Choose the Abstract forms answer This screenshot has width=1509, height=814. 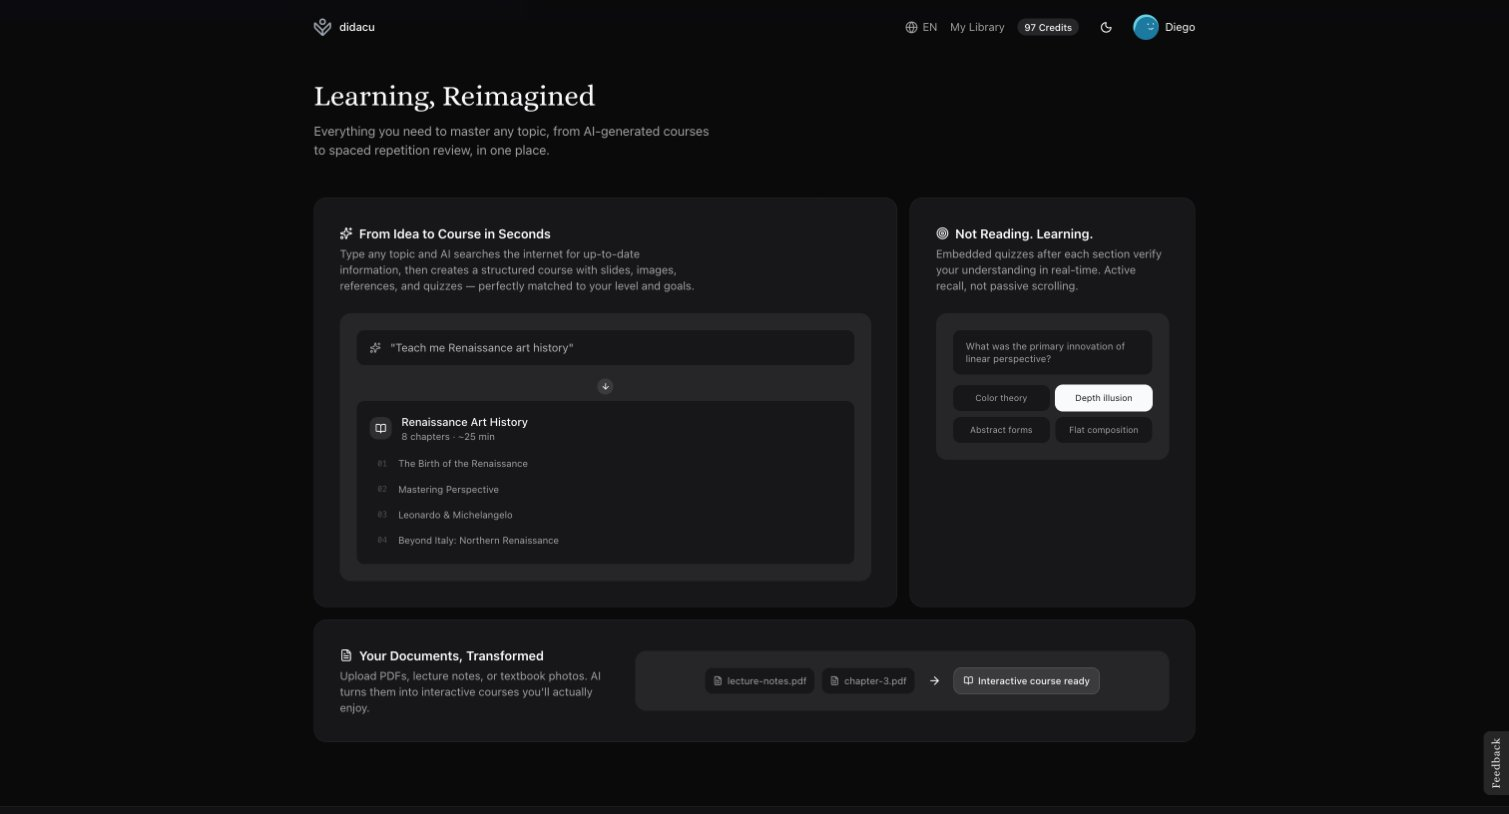(x=1001, y=429)
